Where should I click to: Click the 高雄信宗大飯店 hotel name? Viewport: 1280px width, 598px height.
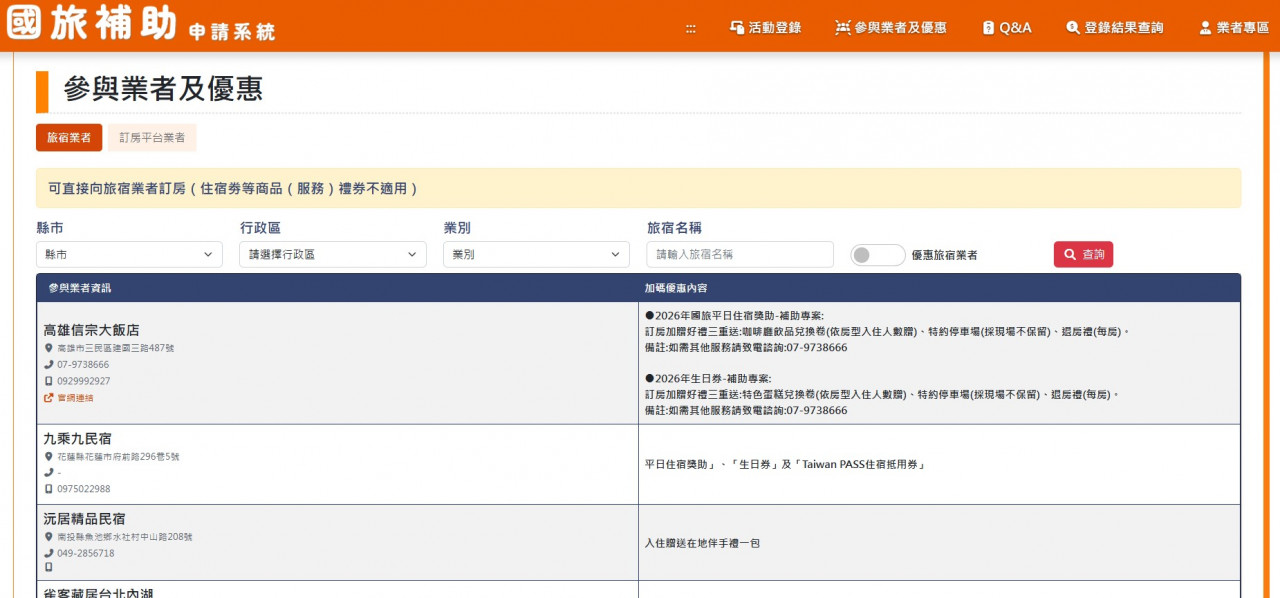91,330
